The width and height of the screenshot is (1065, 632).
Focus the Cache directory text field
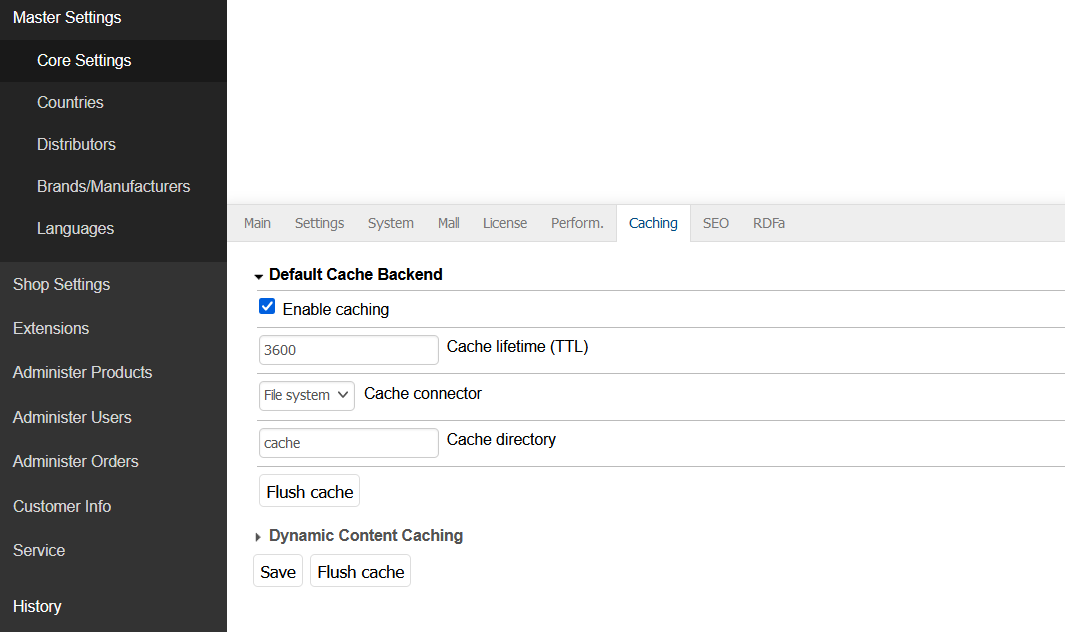tap(348, 443)
